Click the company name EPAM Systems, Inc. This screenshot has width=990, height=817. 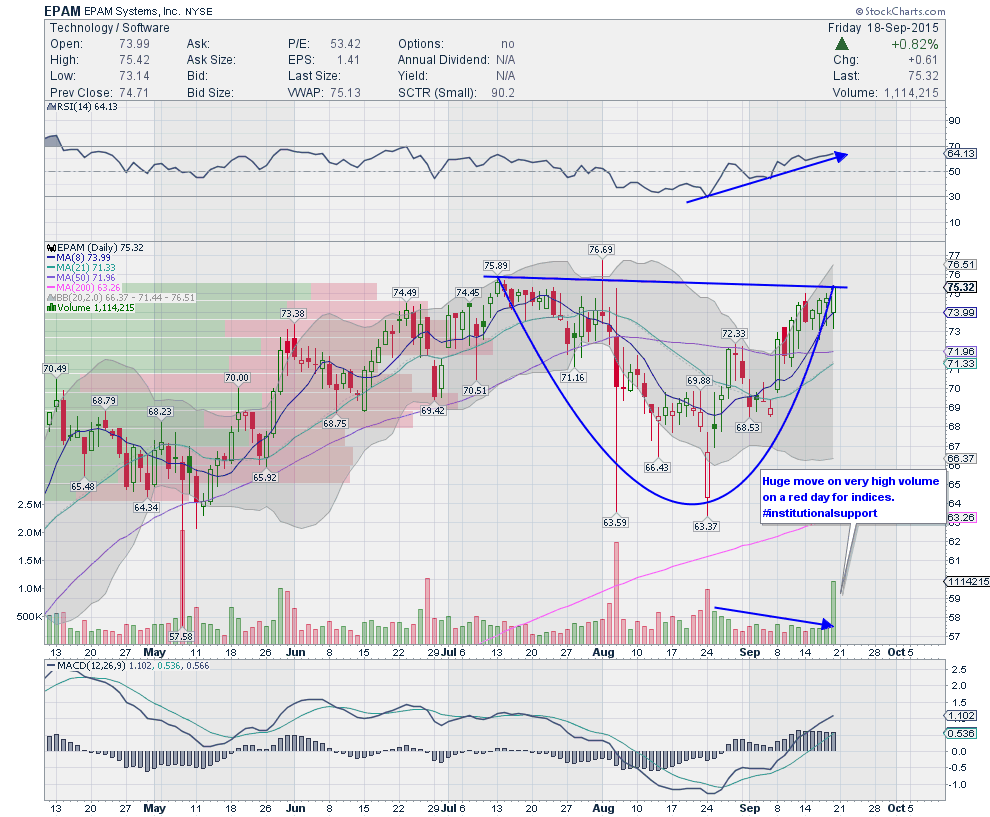[x=133, y=11]
